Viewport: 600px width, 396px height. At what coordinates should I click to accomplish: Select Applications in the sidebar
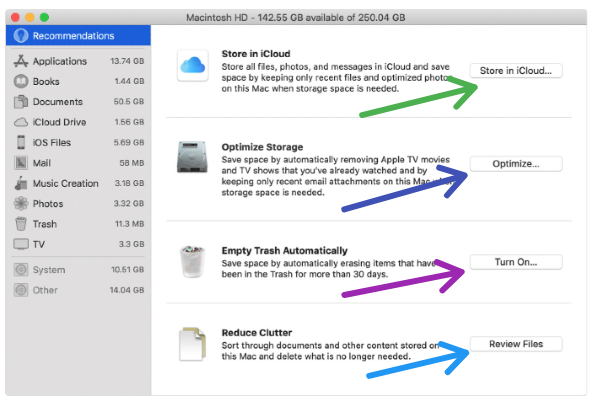click(60, 61)
